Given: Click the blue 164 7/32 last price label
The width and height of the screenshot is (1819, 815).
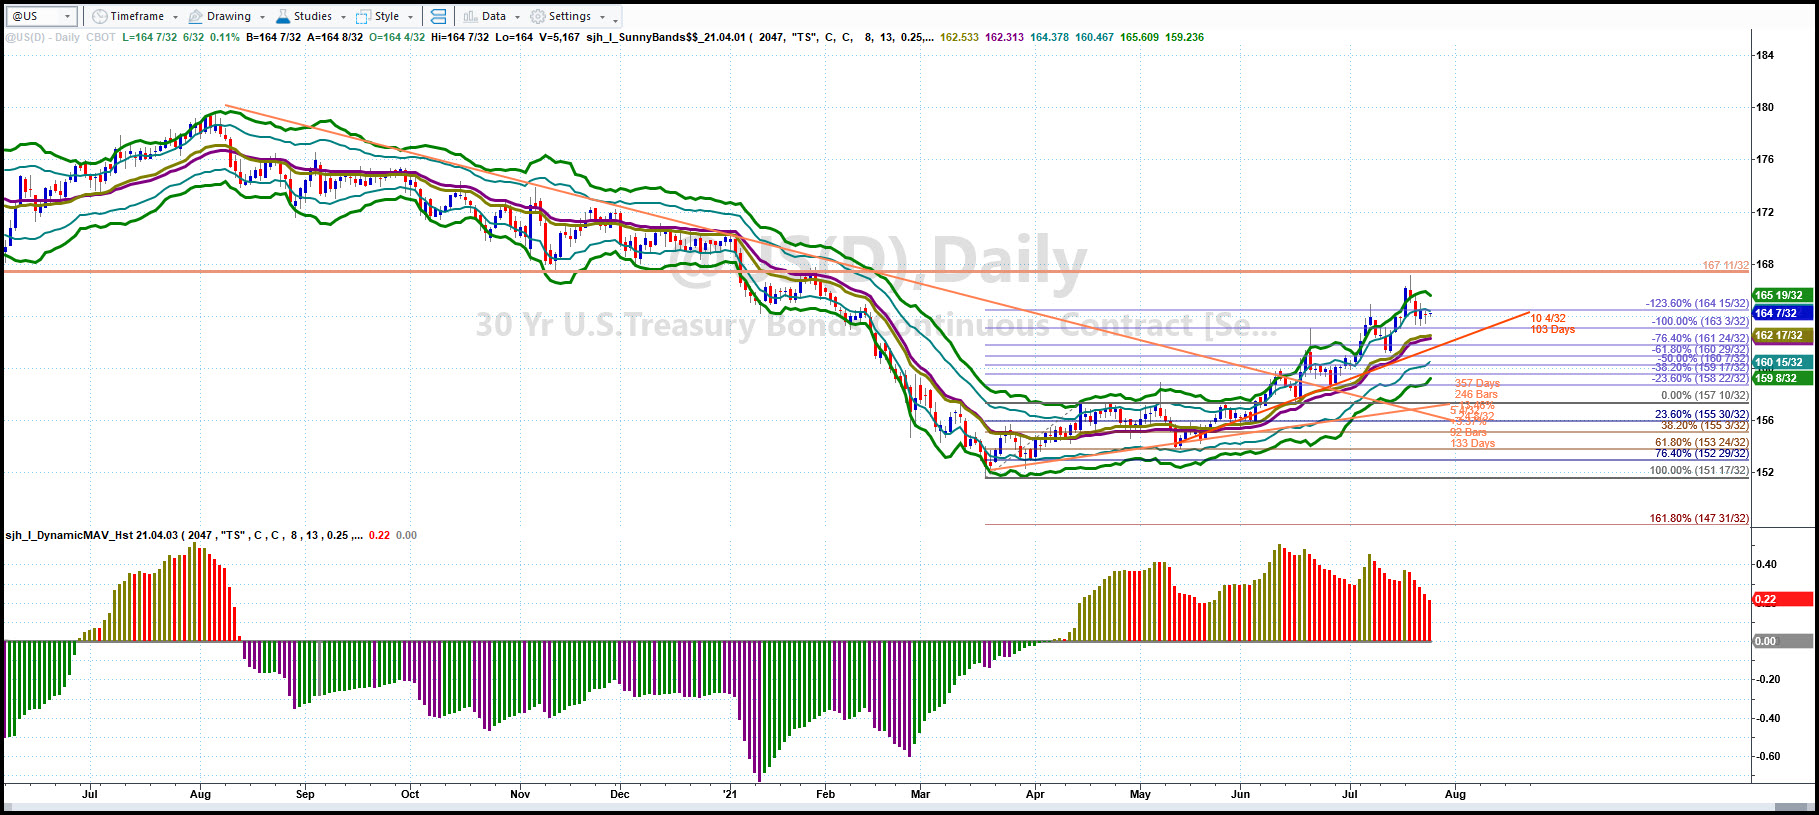Looking at the screenshot, I should click(1783, 313).
